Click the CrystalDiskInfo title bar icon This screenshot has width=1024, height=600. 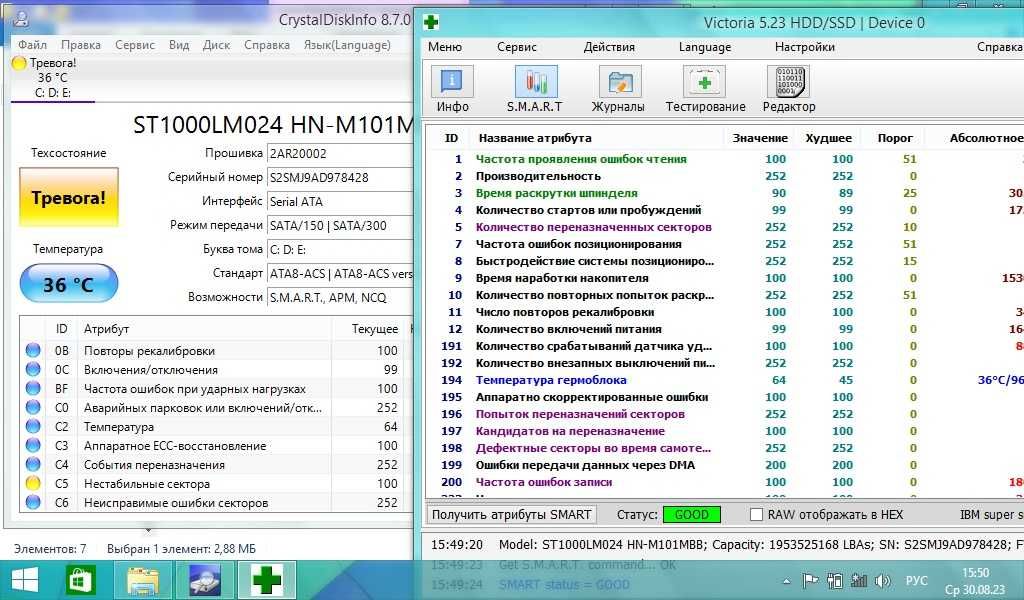(21, 18)
